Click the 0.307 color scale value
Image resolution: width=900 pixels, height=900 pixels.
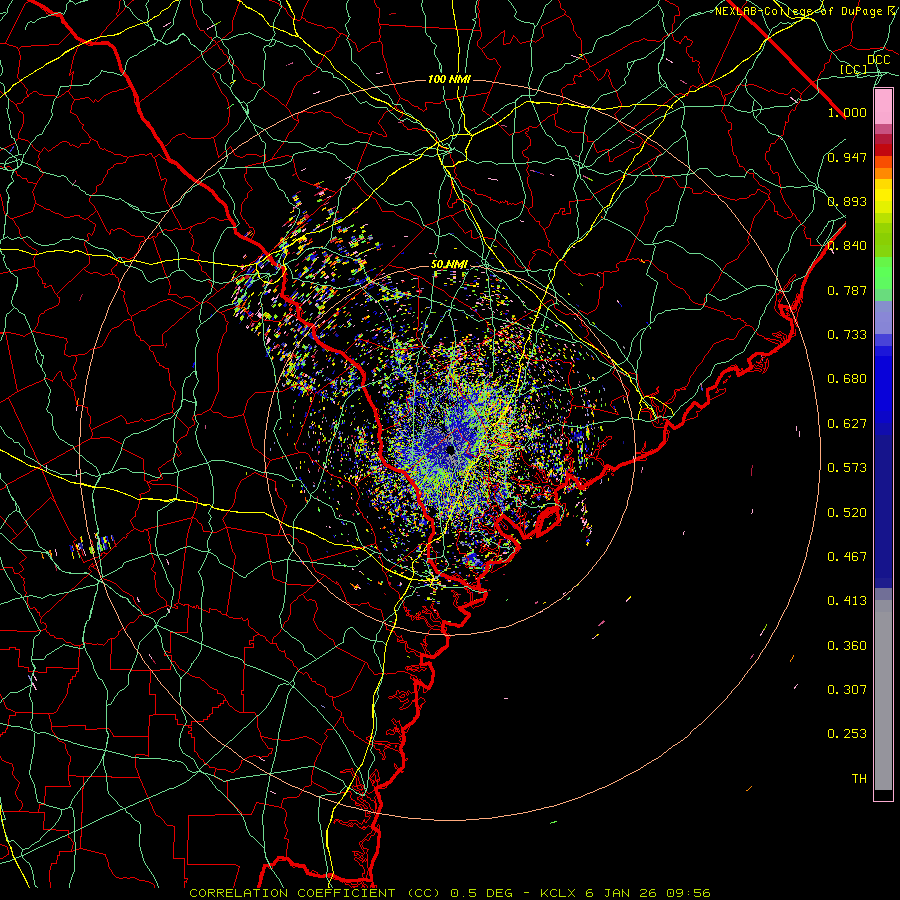pos(847,689)
